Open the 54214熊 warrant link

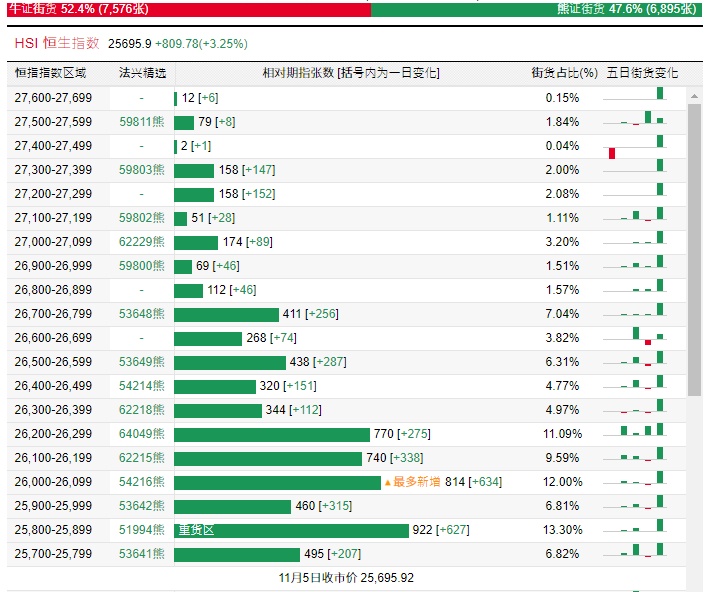(x=142, y=385)
